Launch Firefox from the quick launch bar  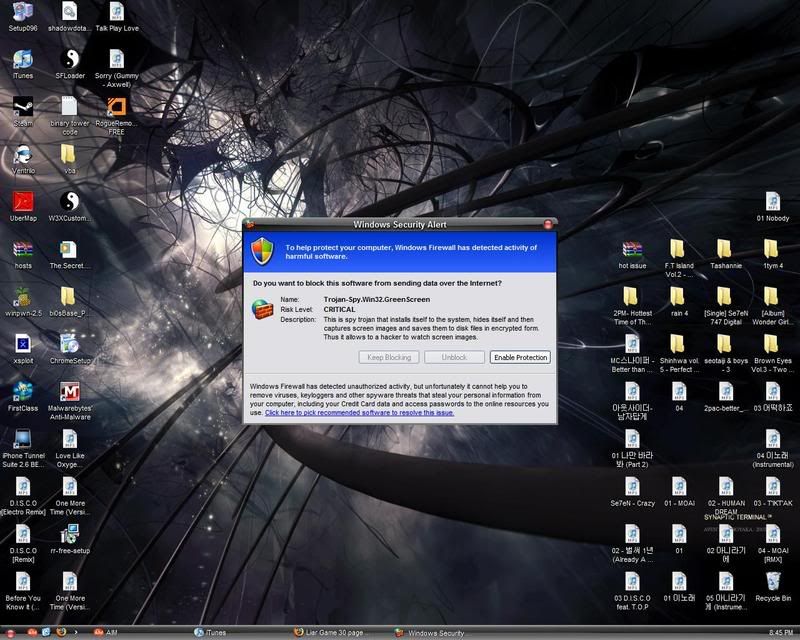pos(61,633)
